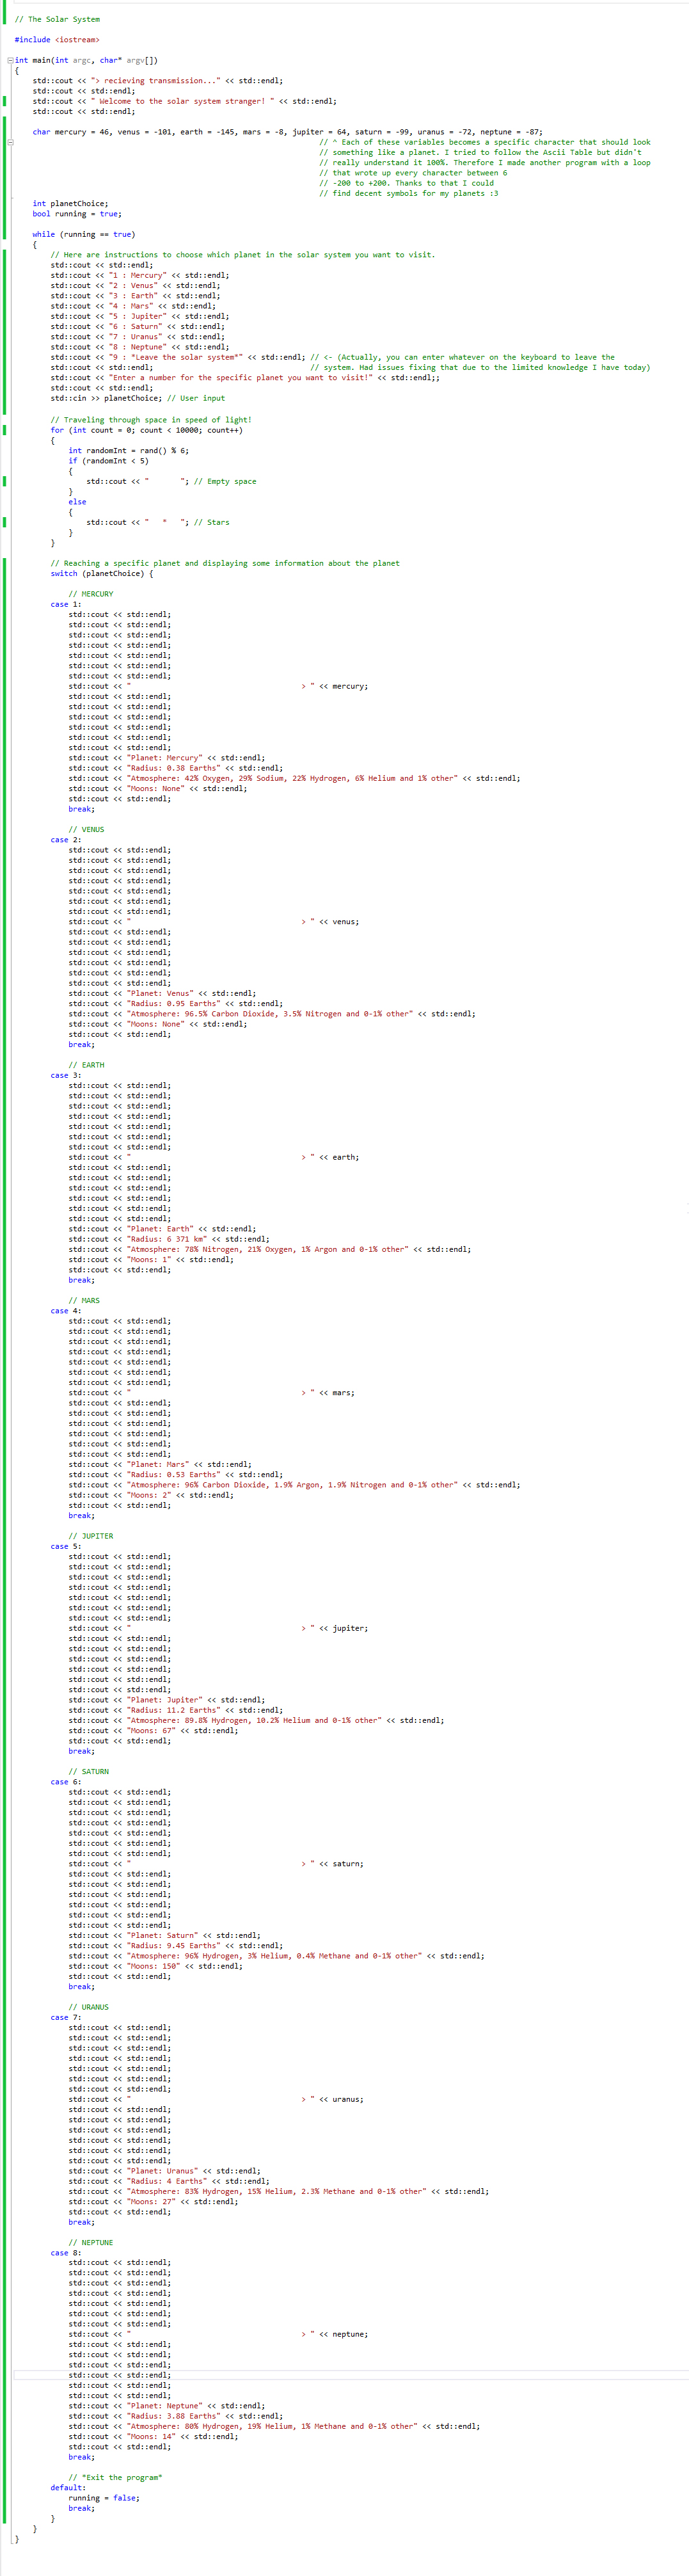Click the '3 : Earth' menu output line
689x2576 pixels.
tap(136, 296)
